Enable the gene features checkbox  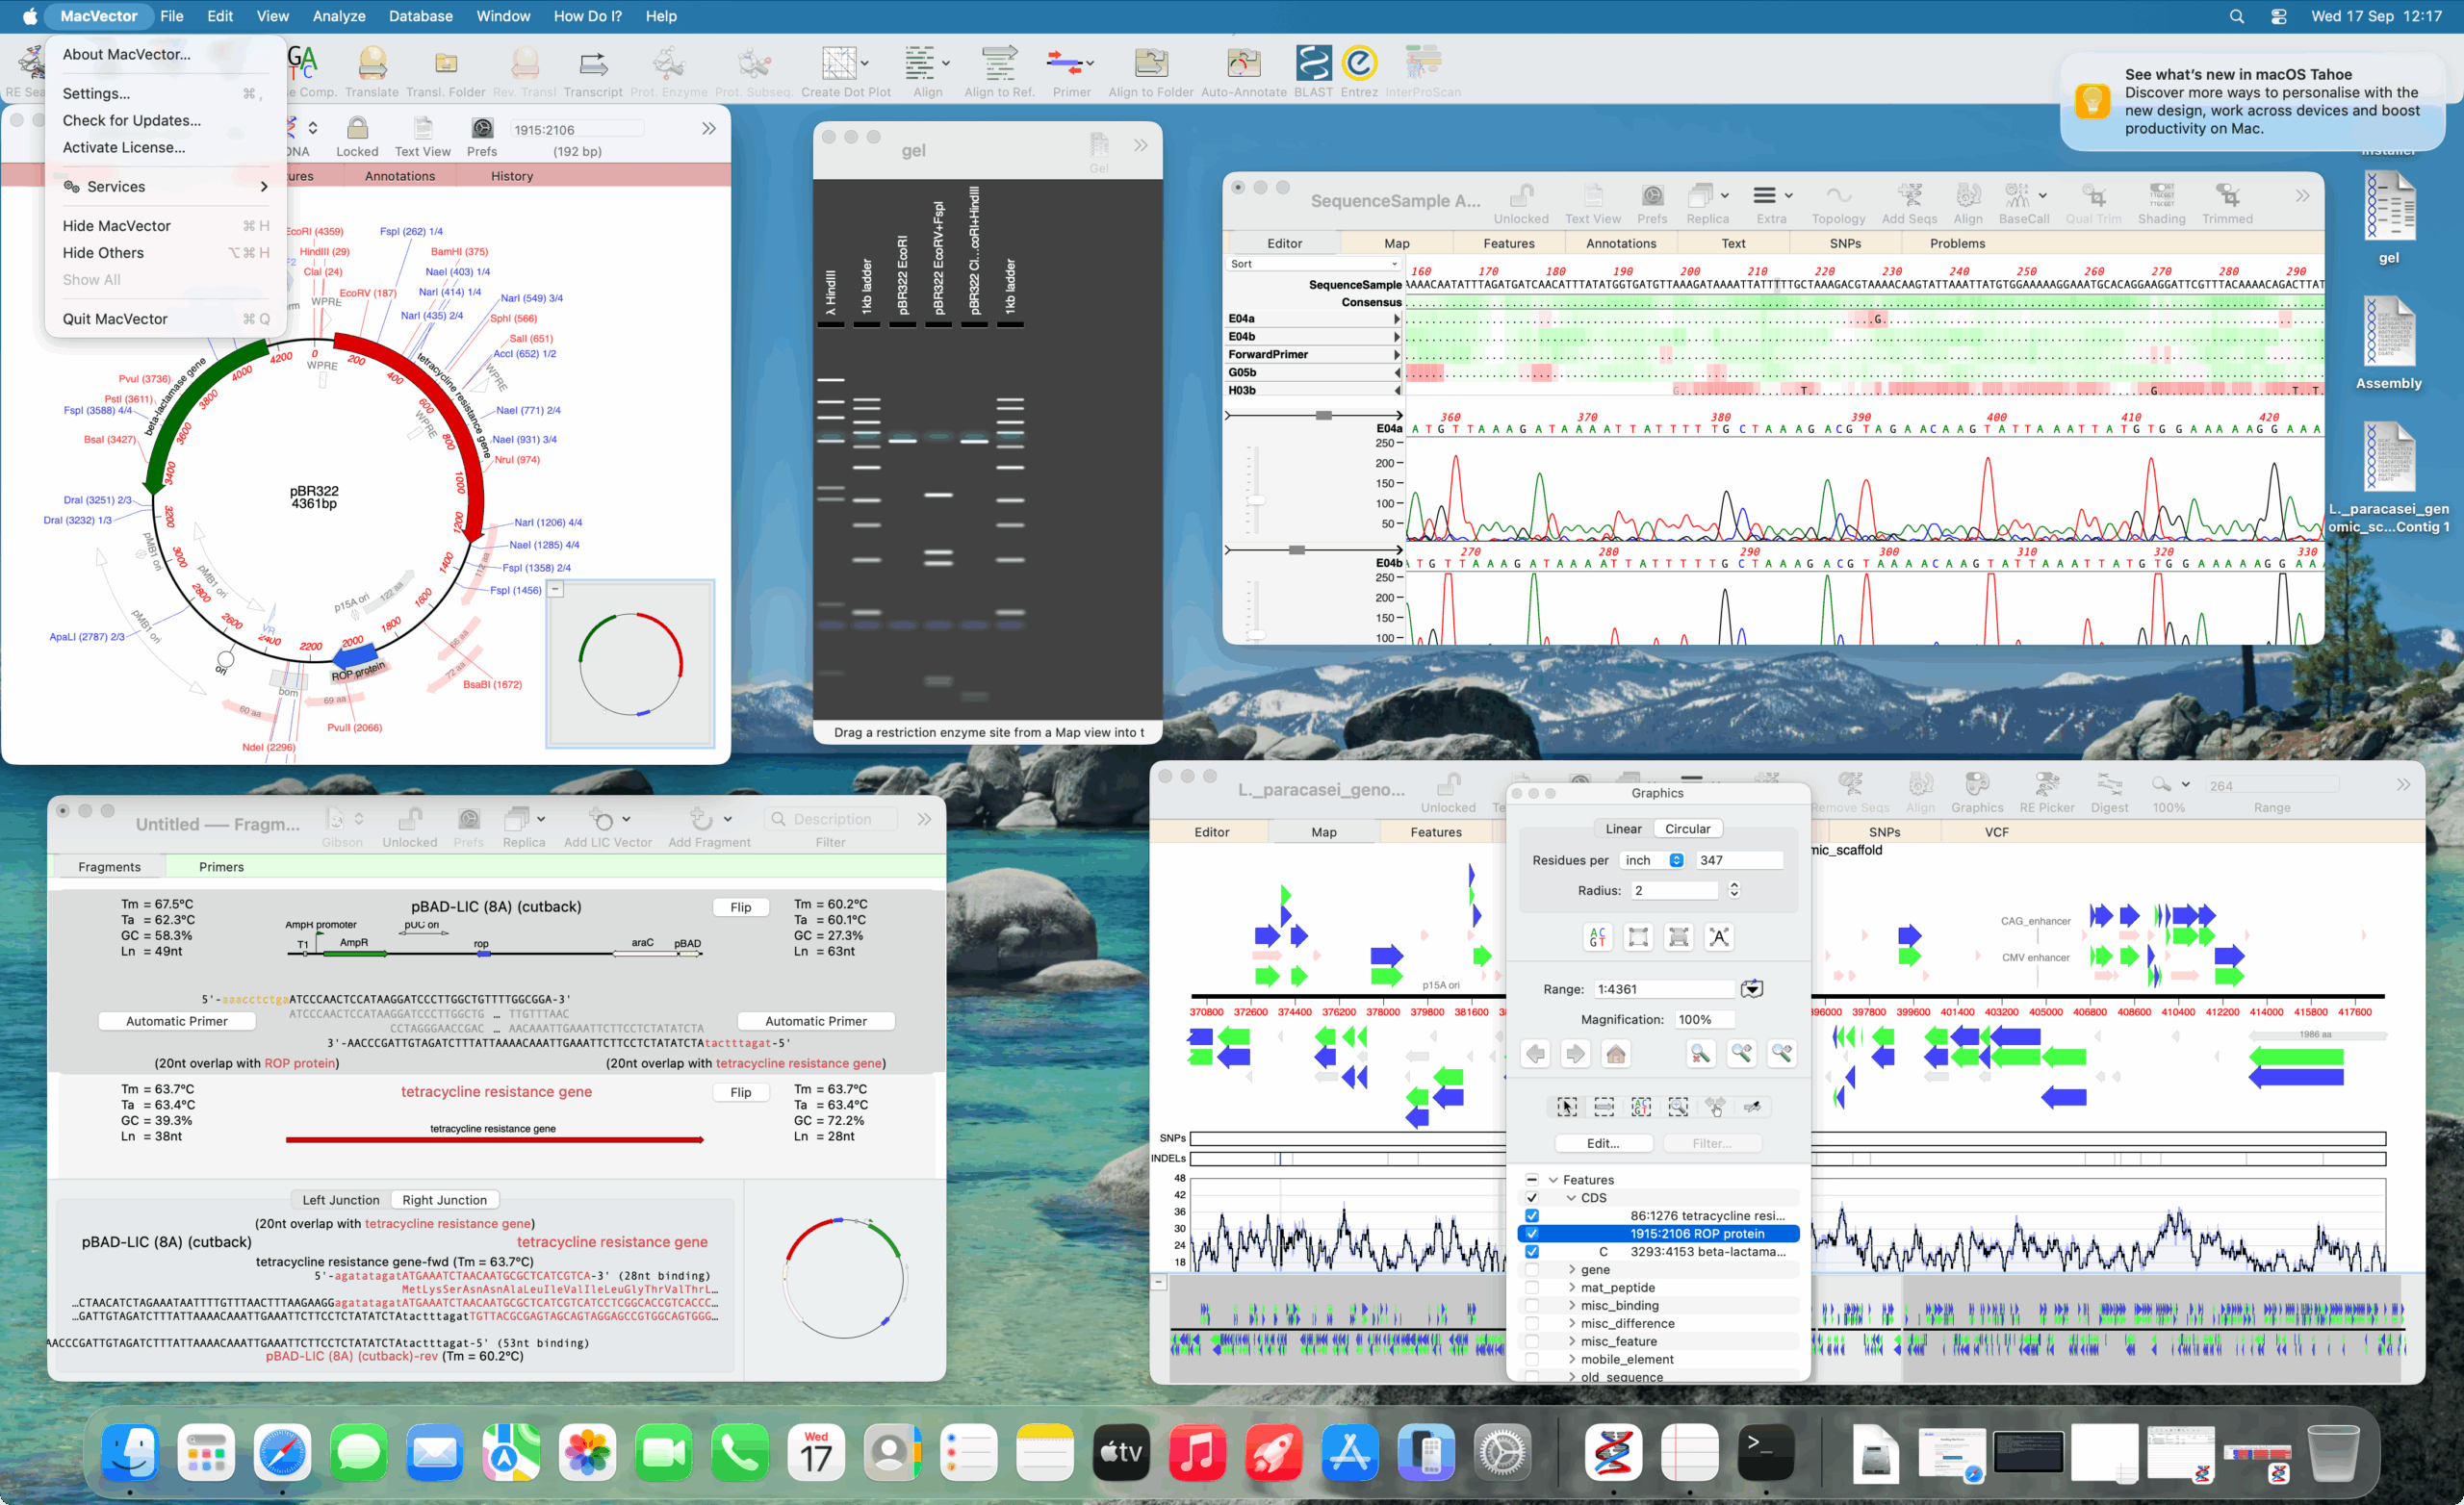(1533, 1269)
